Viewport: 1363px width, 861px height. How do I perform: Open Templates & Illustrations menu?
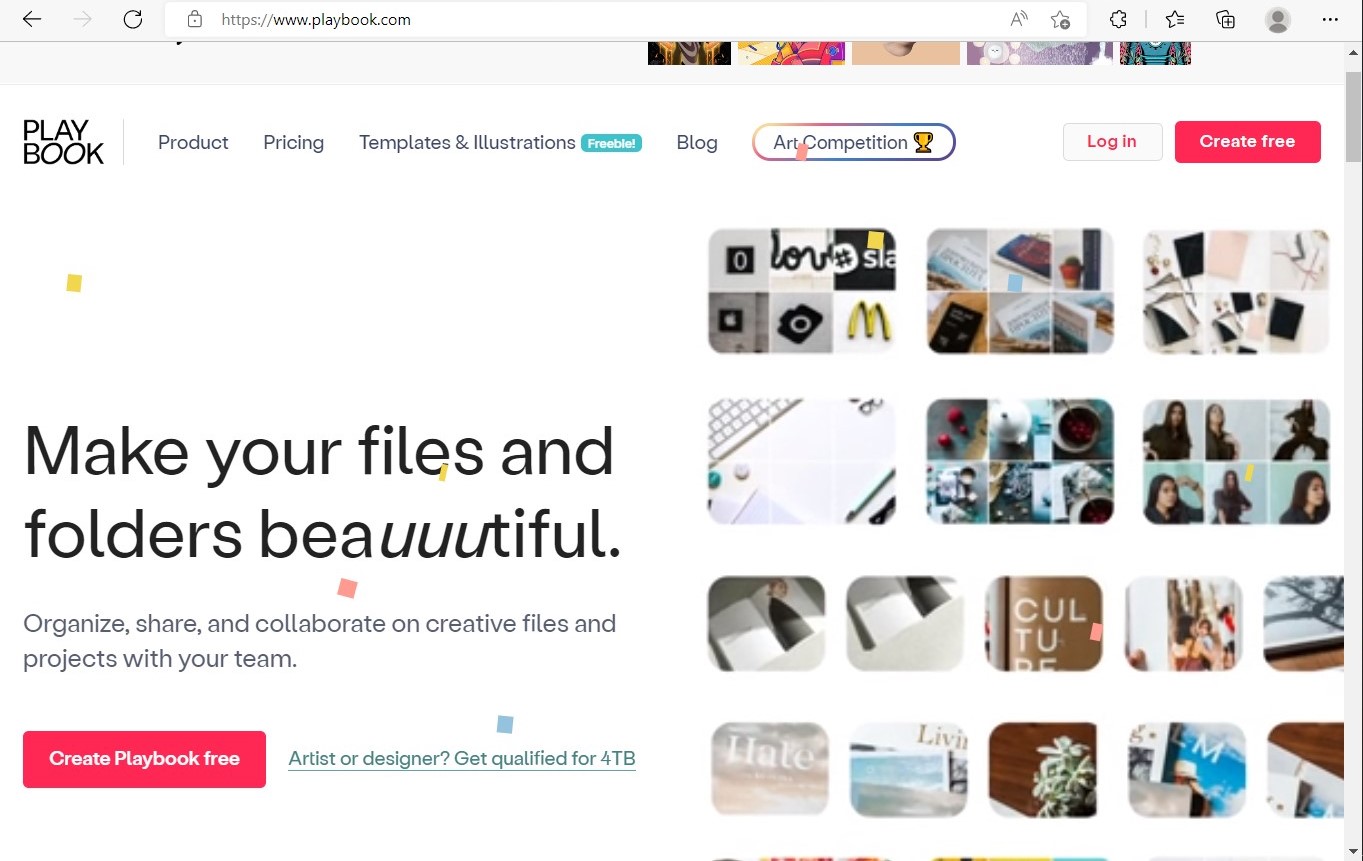(467, 142)
